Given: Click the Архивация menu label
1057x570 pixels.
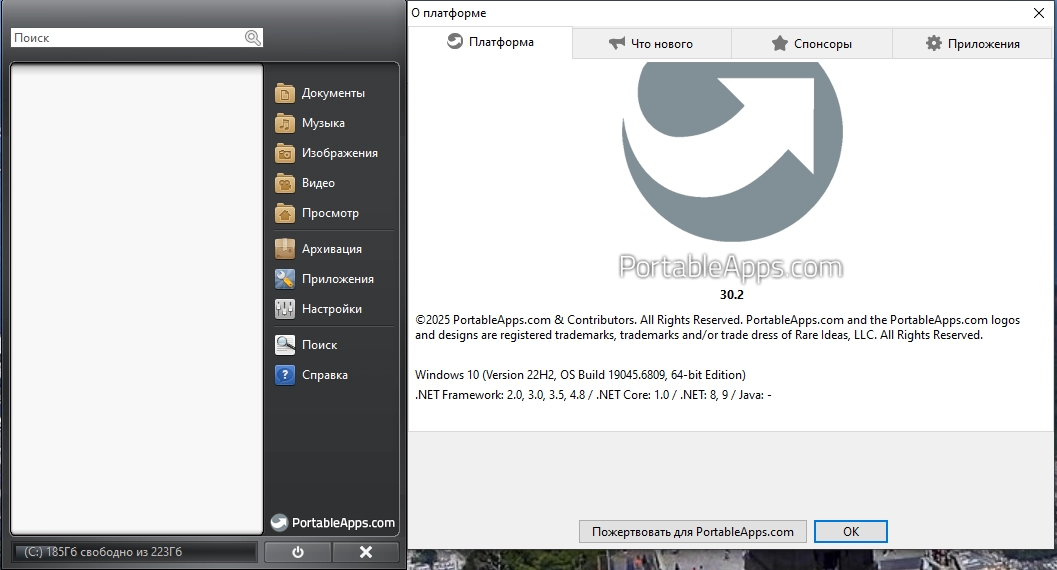Looking at the screenshot, I should pos(332,249).
